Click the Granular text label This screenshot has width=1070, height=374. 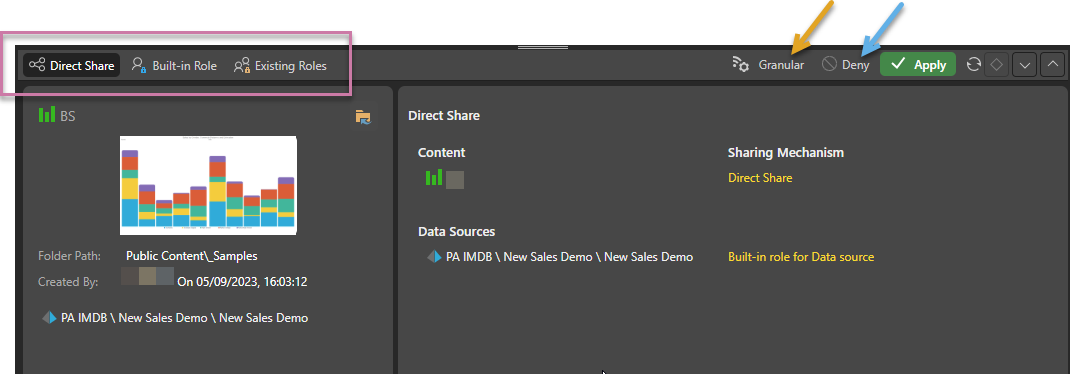(781, 66)
